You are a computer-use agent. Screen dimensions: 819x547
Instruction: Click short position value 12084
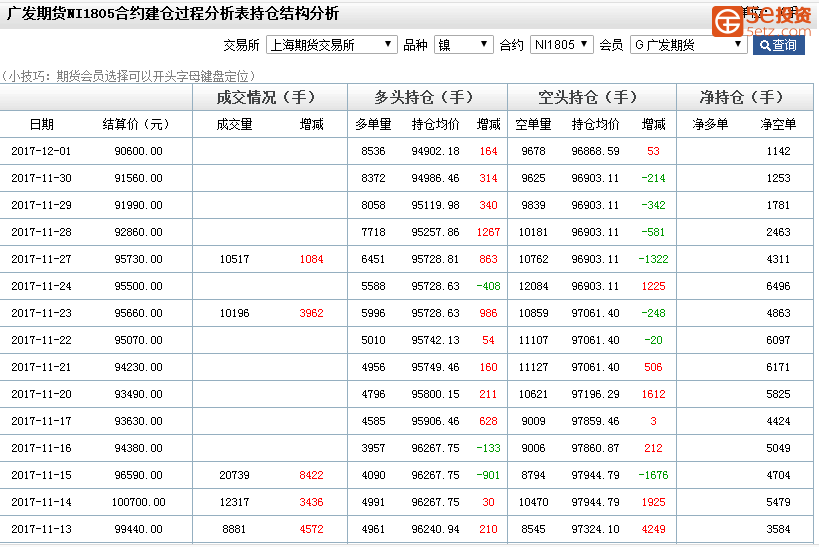click(x=533, y=286)
